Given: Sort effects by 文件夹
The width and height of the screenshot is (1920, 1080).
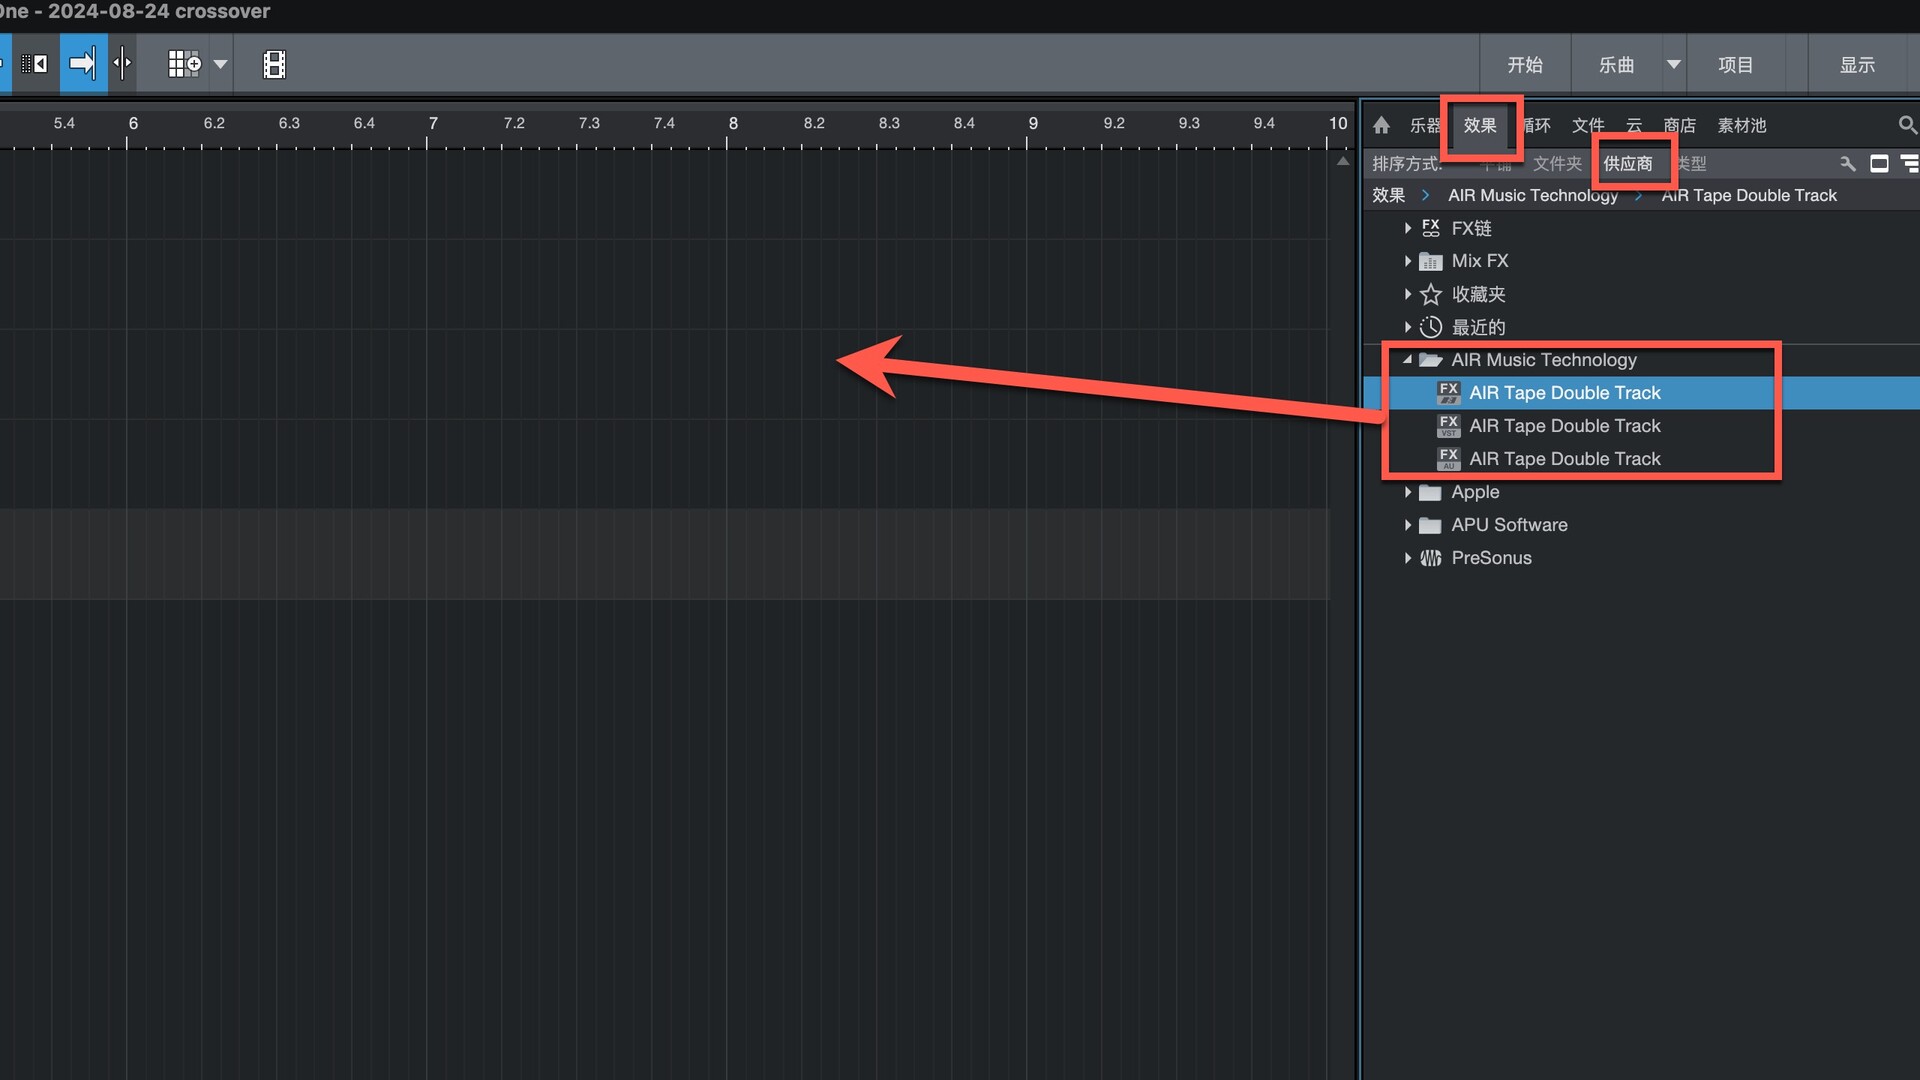Looking at the screenshot, I should (1557, 163).
